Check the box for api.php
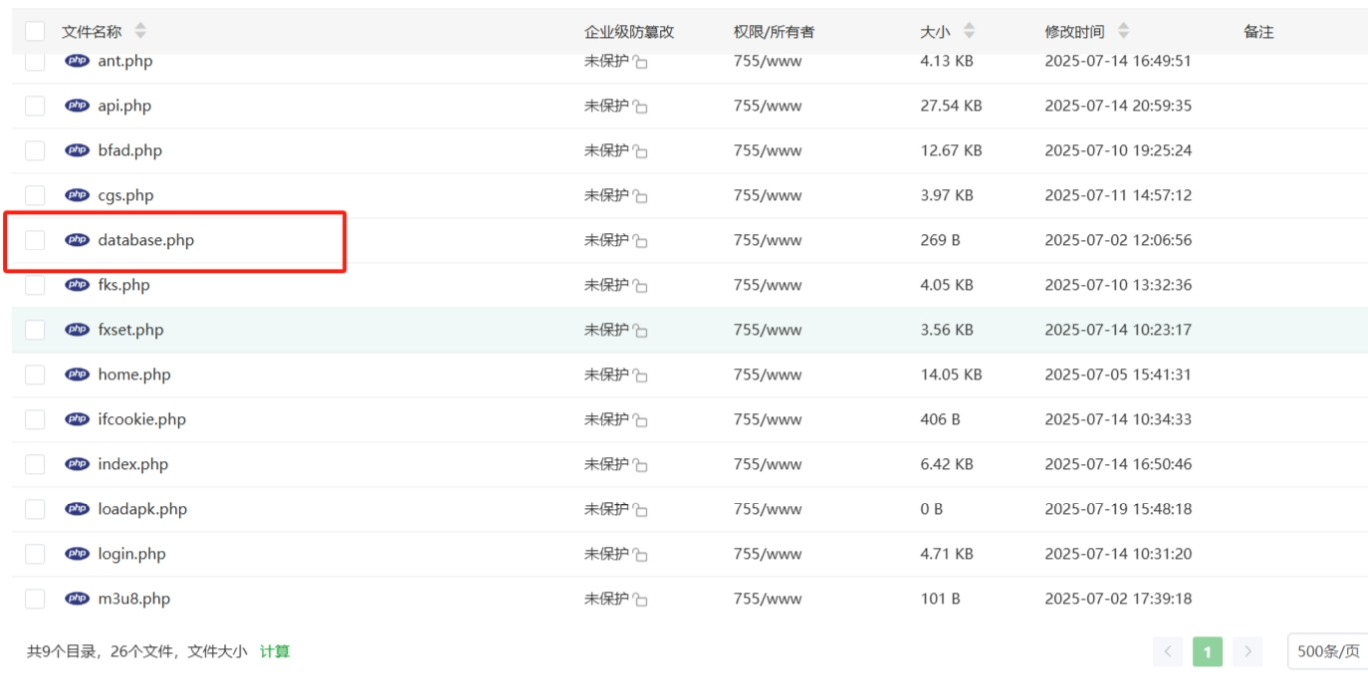Screen dimensions: 1368x682 tap(35, 105)
